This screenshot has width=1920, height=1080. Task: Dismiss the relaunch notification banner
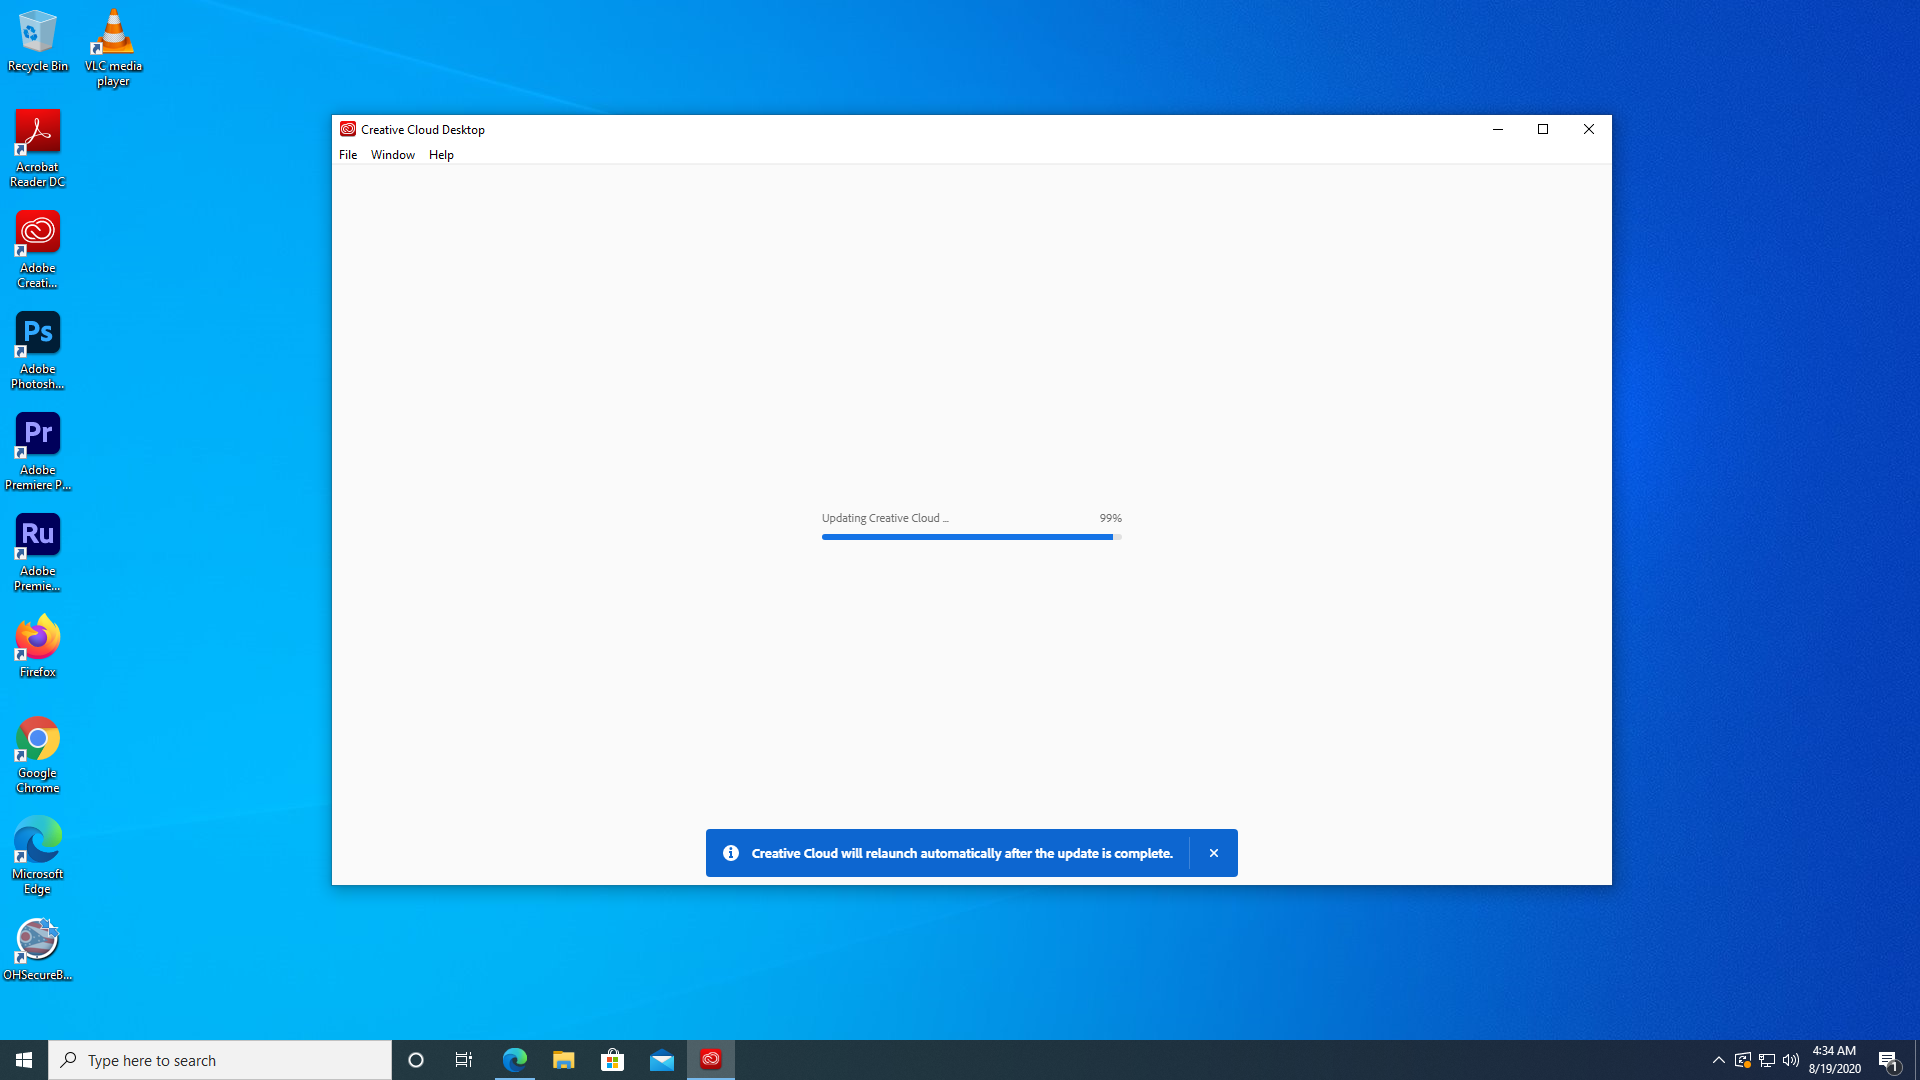point(1213,853)
